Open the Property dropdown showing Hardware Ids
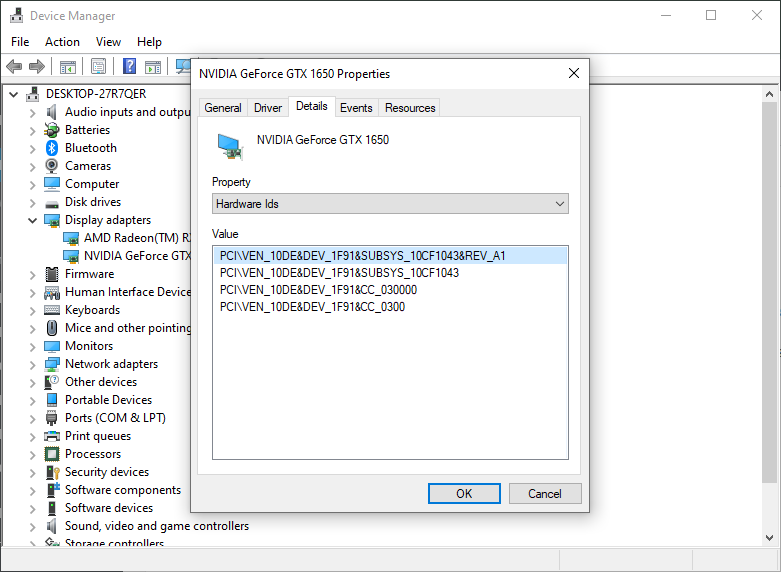Viewport: 781px width, 572px height. [390, 204]
